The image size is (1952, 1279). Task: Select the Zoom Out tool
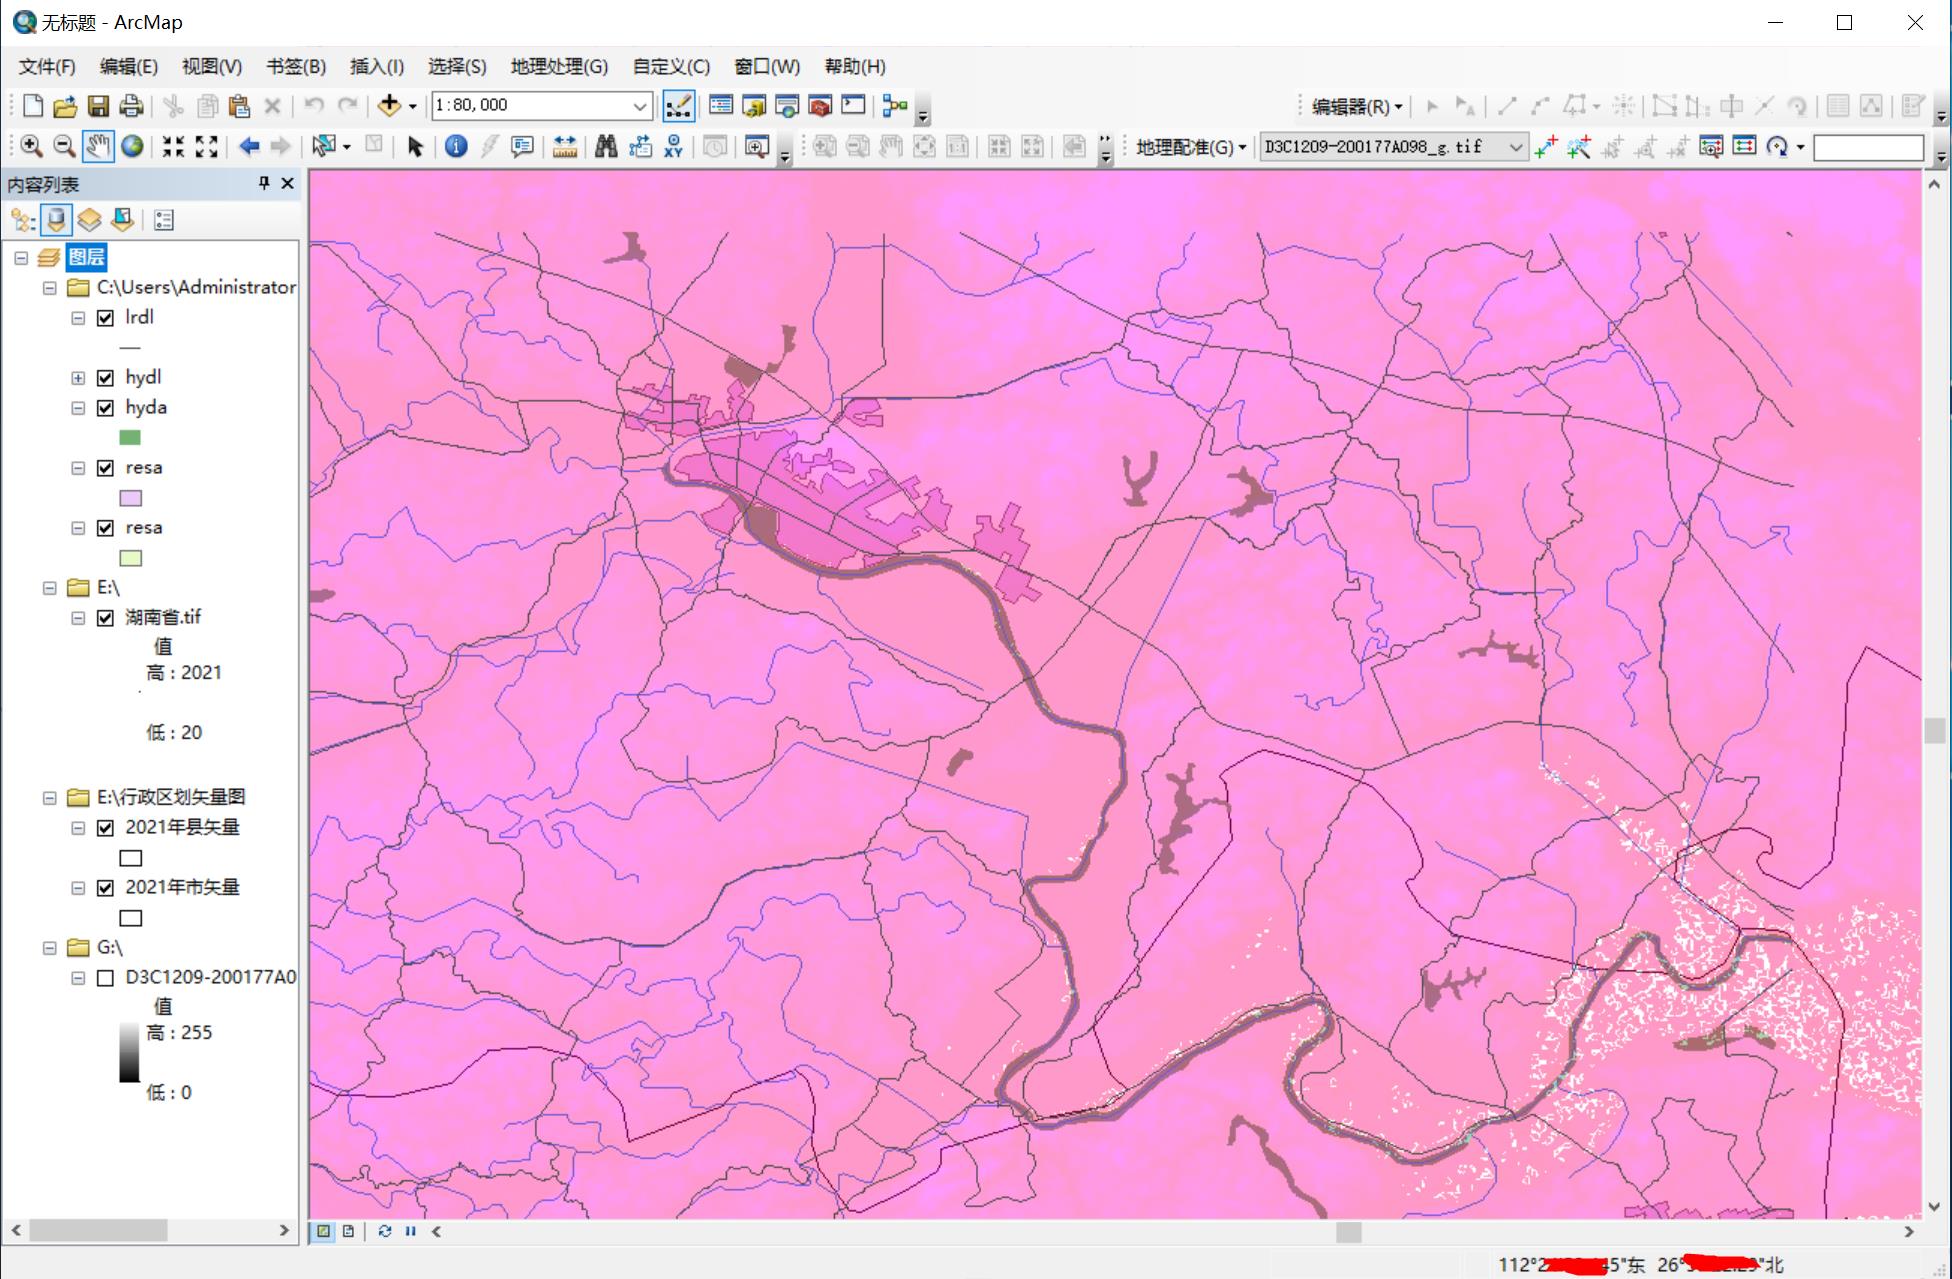64,147
